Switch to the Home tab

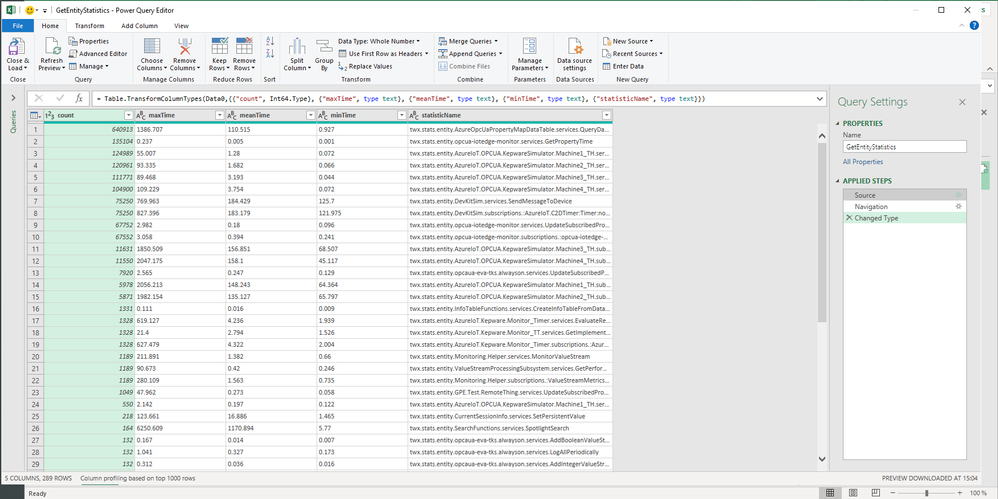click(50, 26)
